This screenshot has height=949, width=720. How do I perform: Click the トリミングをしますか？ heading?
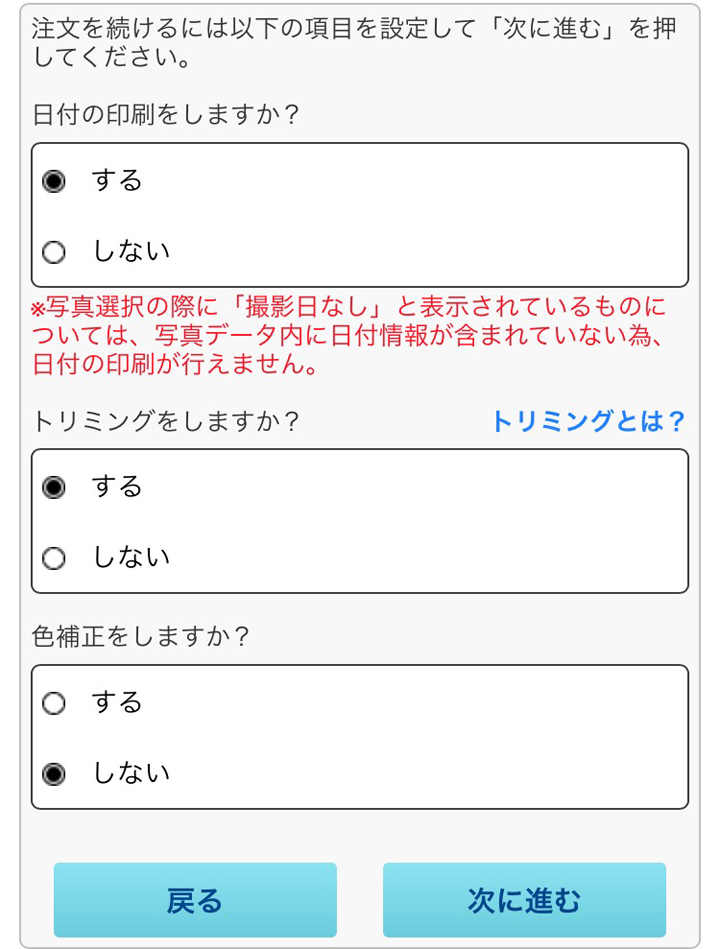pyautogui.click(x=166, y=422)
